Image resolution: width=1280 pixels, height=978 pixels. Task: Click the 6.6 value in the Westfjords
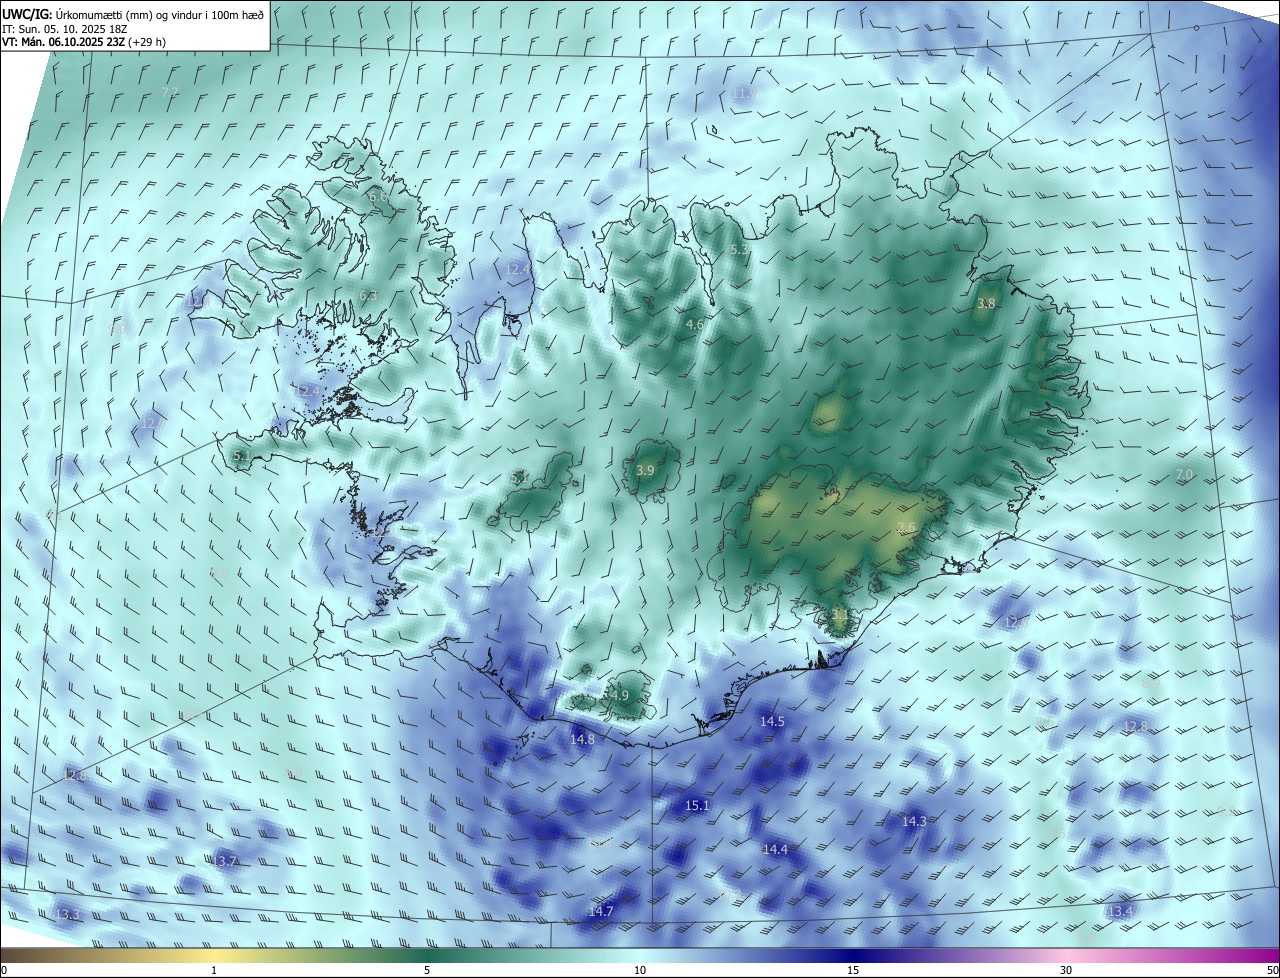coord(378,197)
